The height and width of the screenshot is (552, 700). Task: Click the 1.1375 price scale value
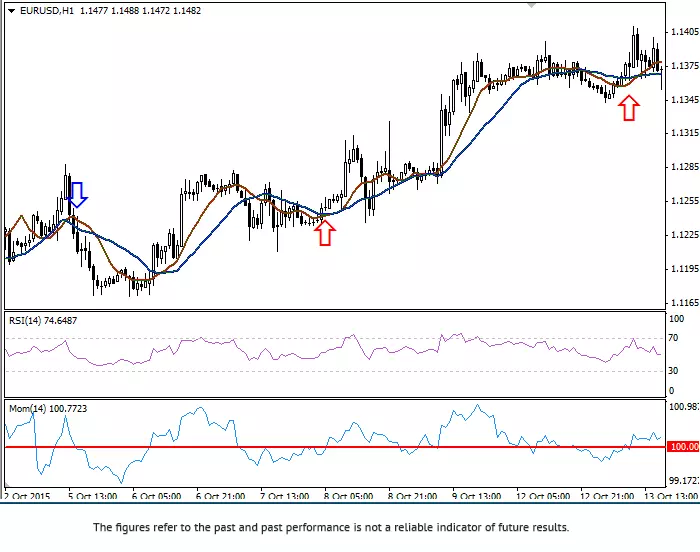(x=685, y=66)
